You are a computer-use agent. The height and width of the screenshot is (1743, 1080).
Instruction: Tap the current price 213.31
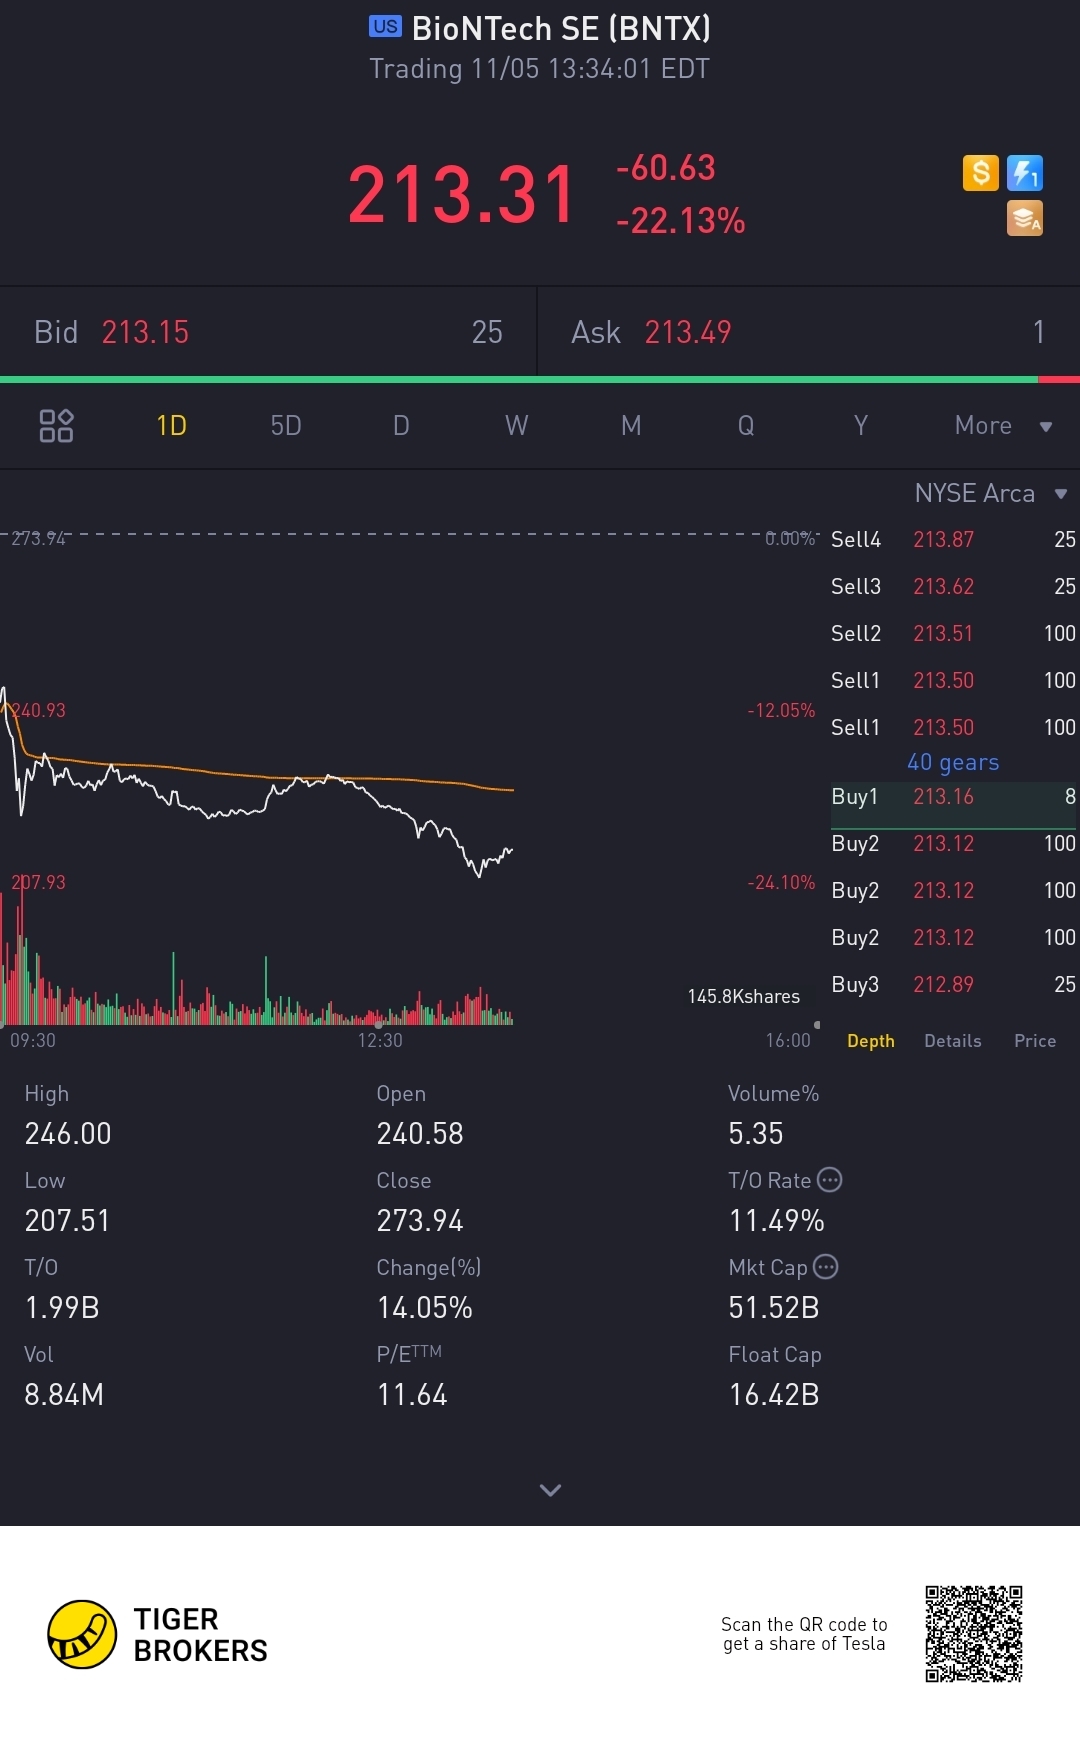pos(462,194)
